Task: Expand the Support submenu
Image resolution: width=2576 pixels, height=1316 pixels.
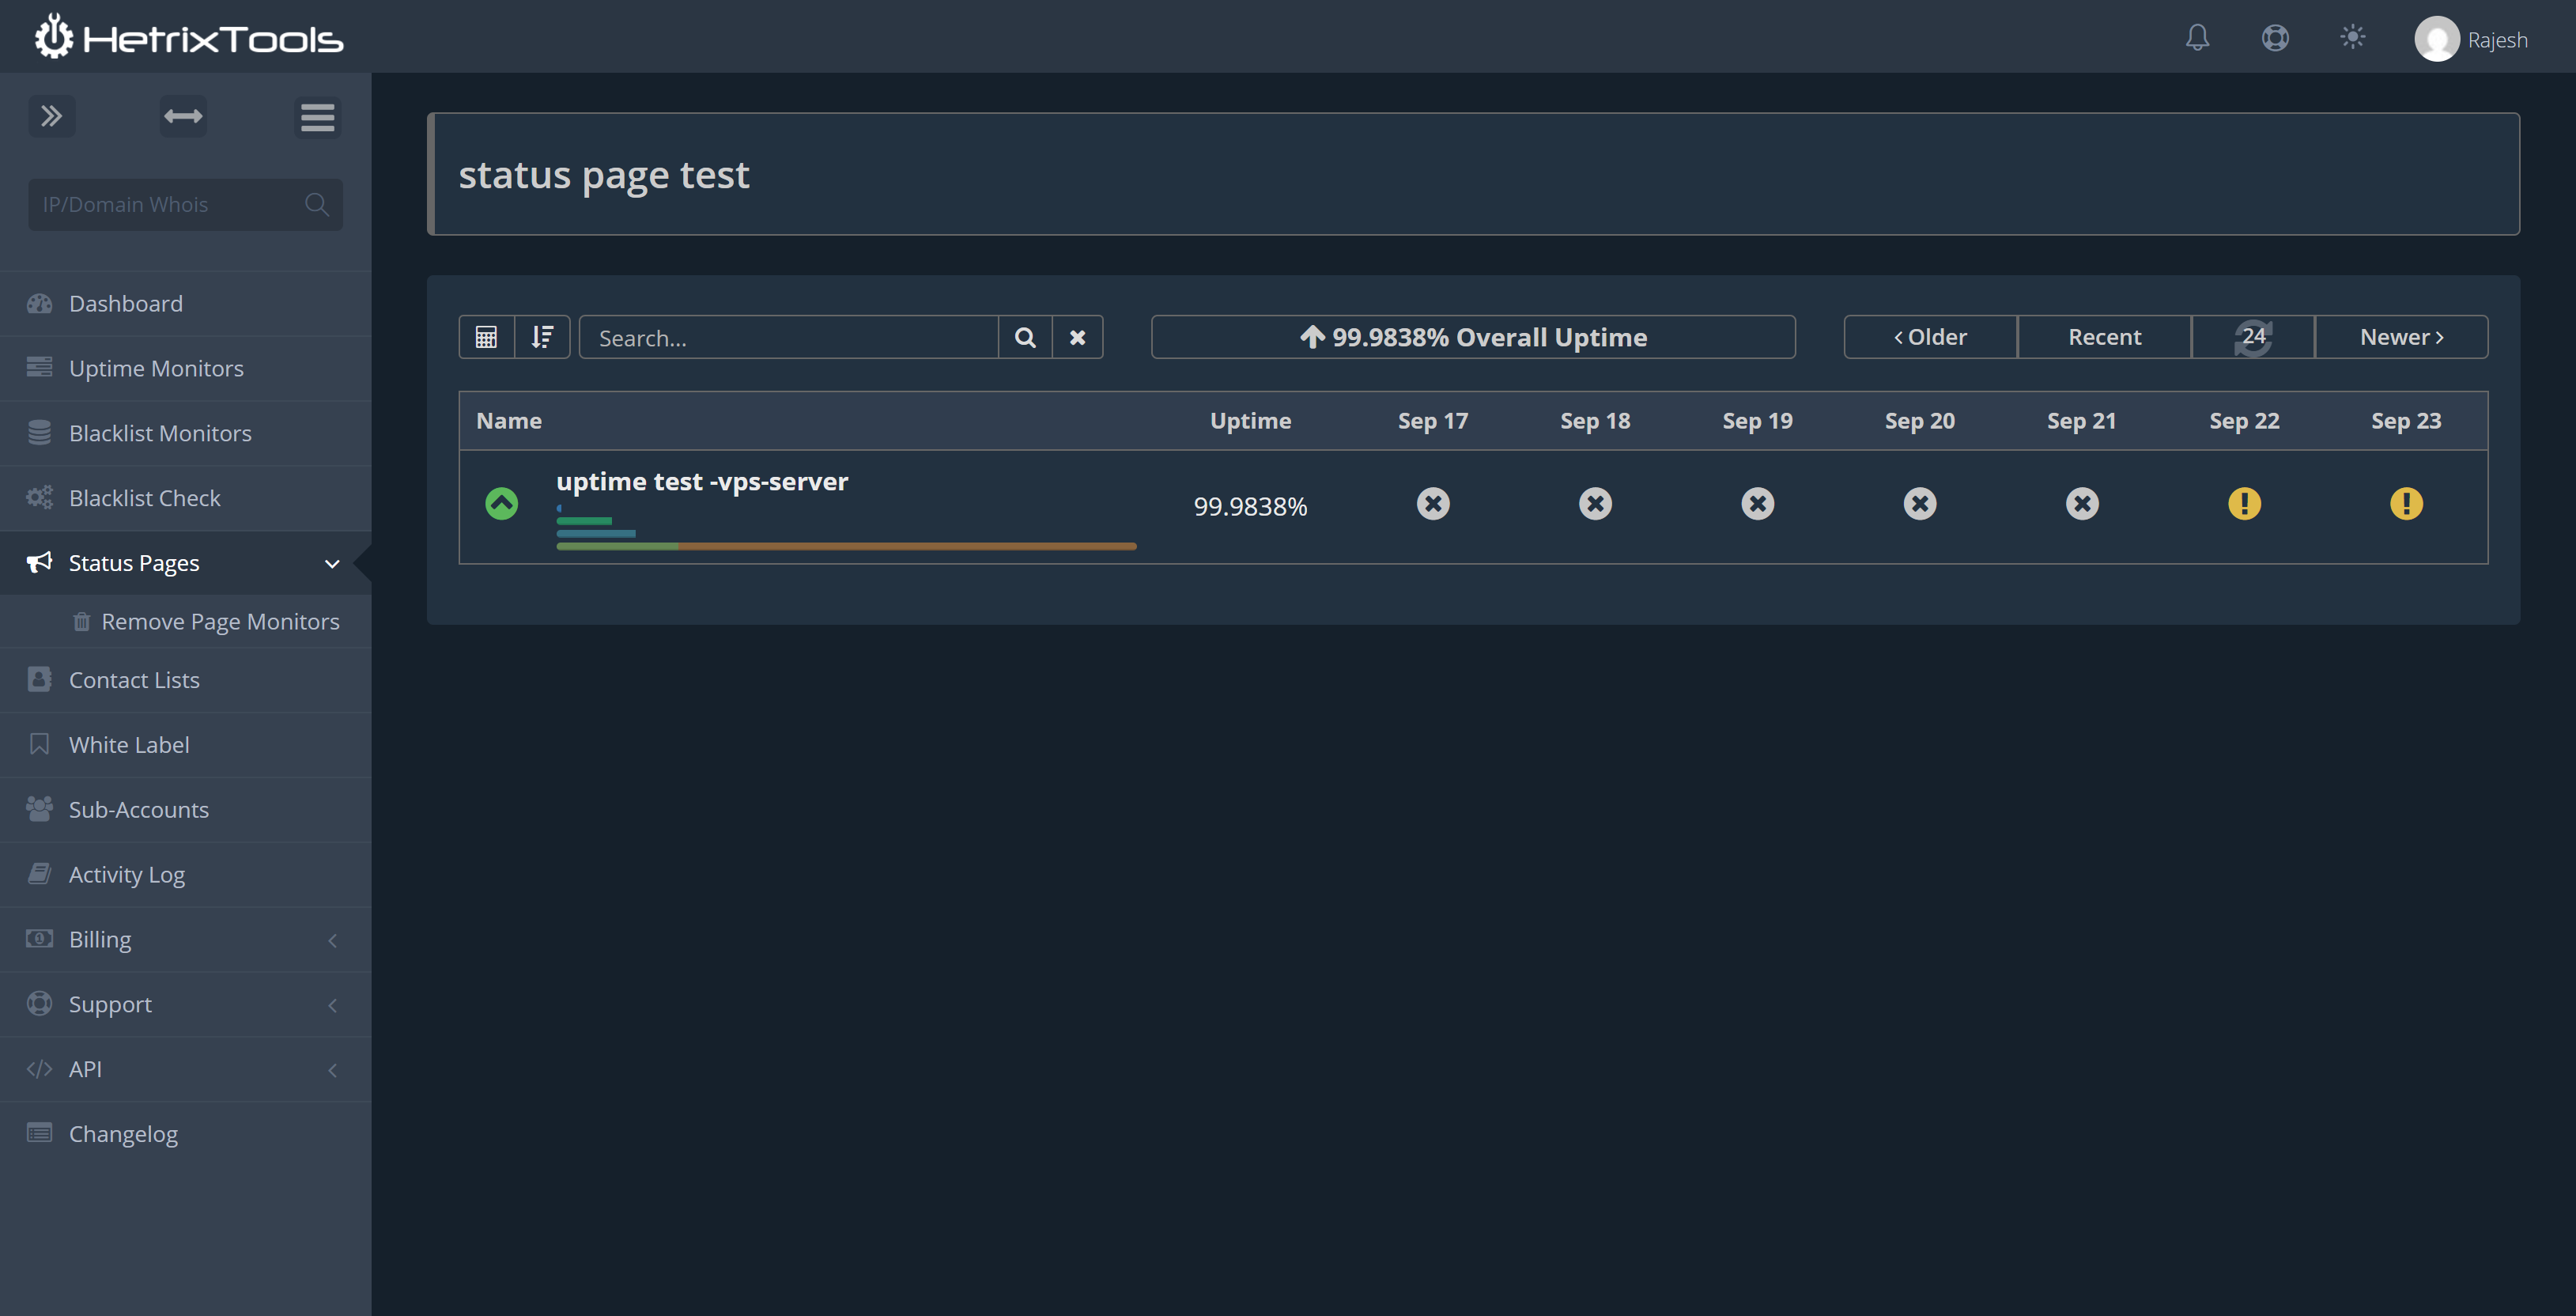Action: coord(185,1005)
